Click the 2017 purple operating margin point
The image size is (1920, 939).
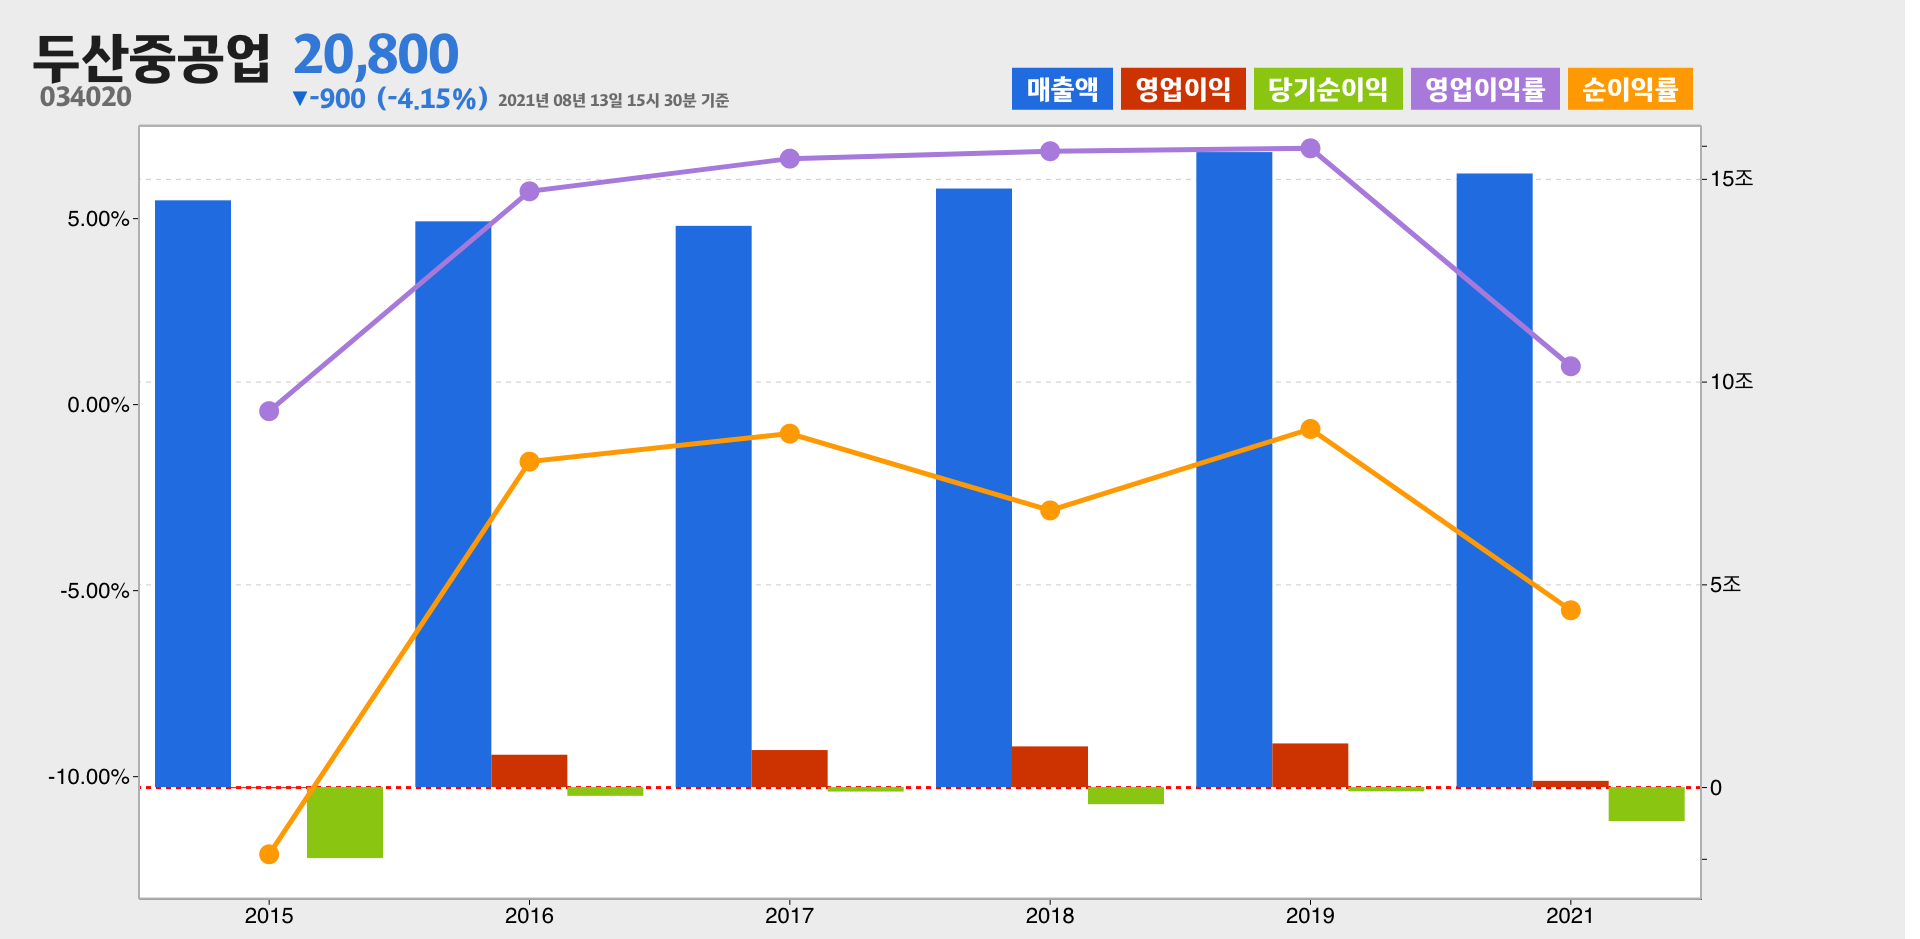coord(790,158)
